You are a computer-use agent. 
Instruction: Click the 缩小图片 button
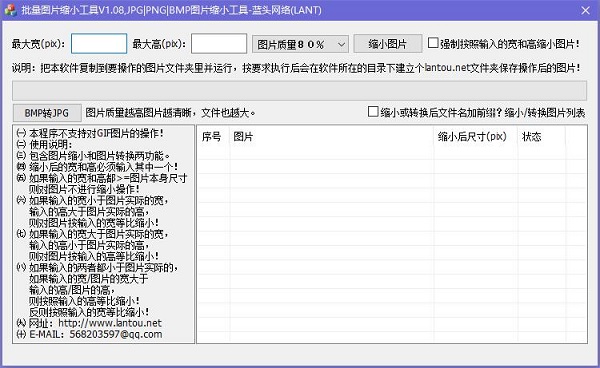point(388,44)
